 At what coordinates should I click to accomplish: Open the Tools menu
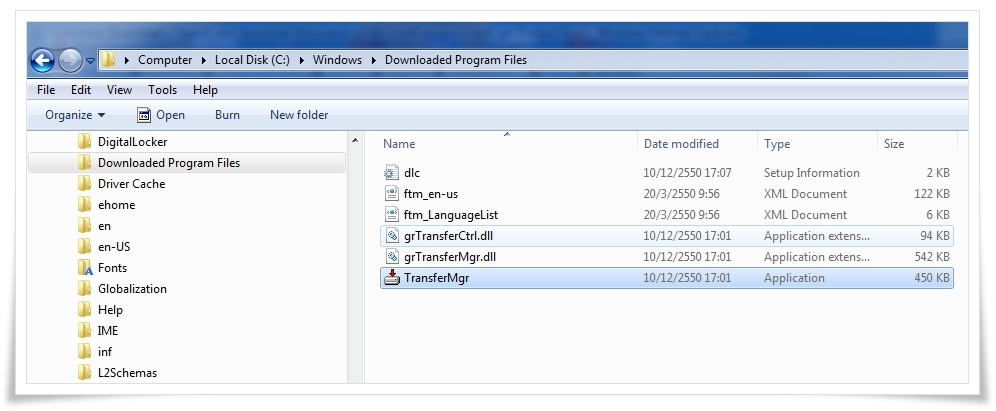tap(163, 90)
